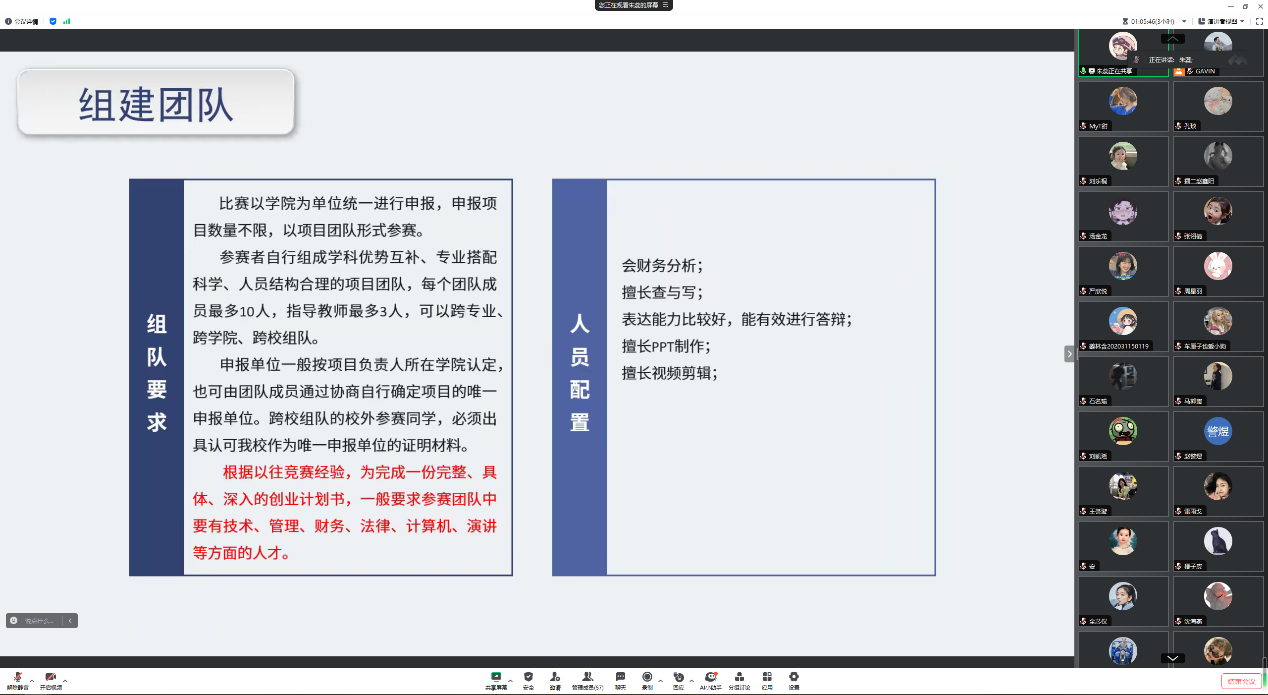Select the white rabbit avatar participant tile
Screen dimensions: 1268x695
coord(1218,271)
